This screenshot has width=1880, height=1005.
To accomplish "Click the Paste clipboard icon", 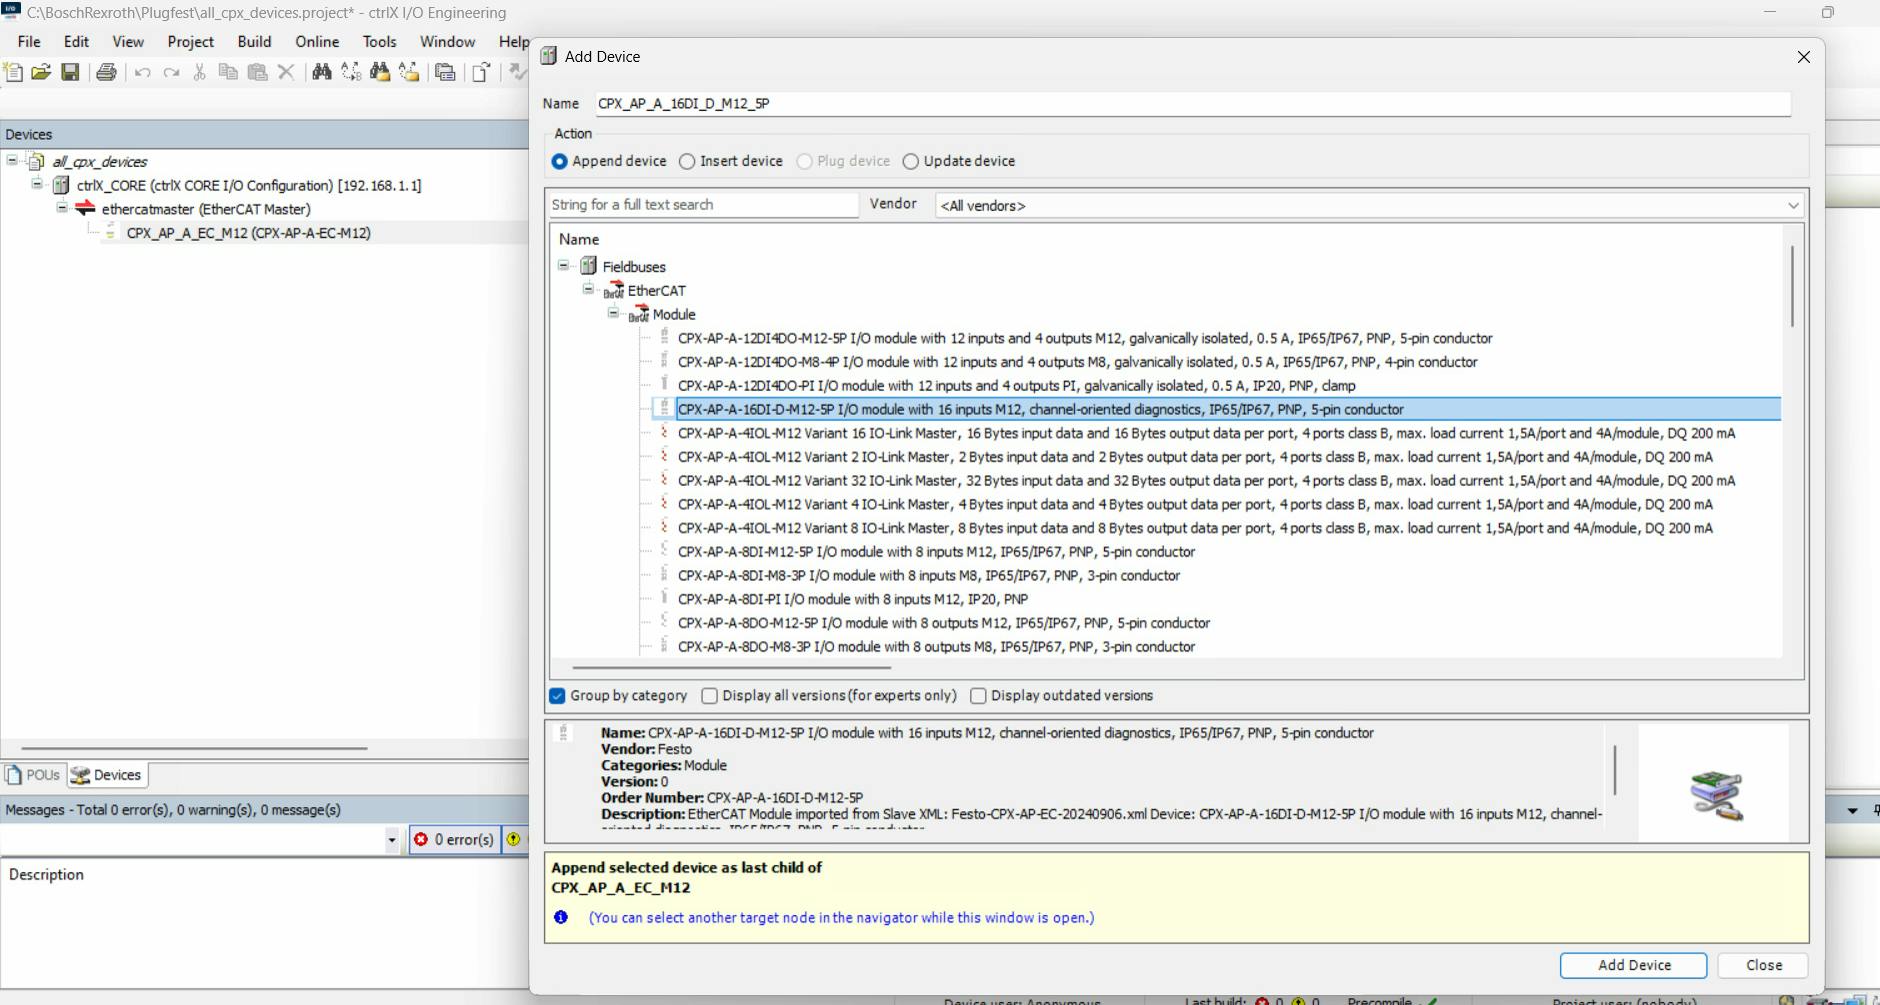I will (x=257, y=72).
